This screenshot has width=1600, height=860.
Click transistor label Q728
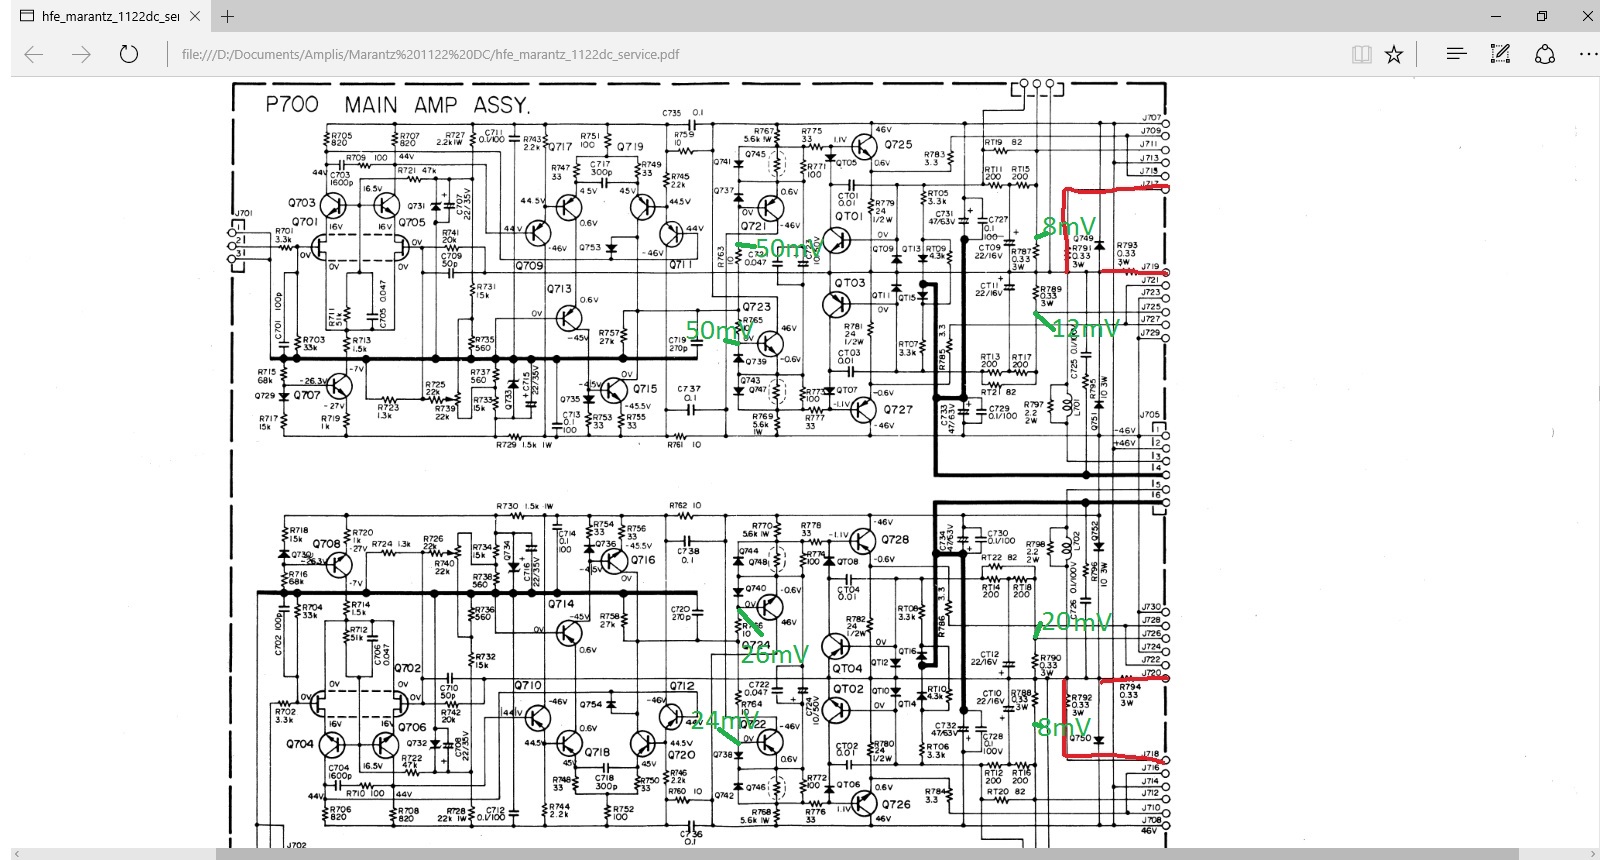(x=895, y=539)
